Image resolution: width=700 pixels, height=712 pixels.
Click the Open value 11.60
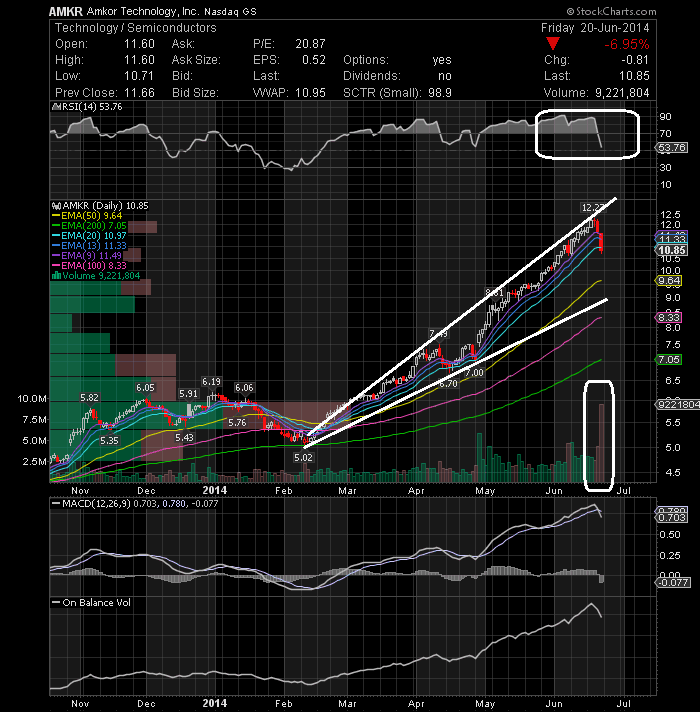[x=139, y=44]
